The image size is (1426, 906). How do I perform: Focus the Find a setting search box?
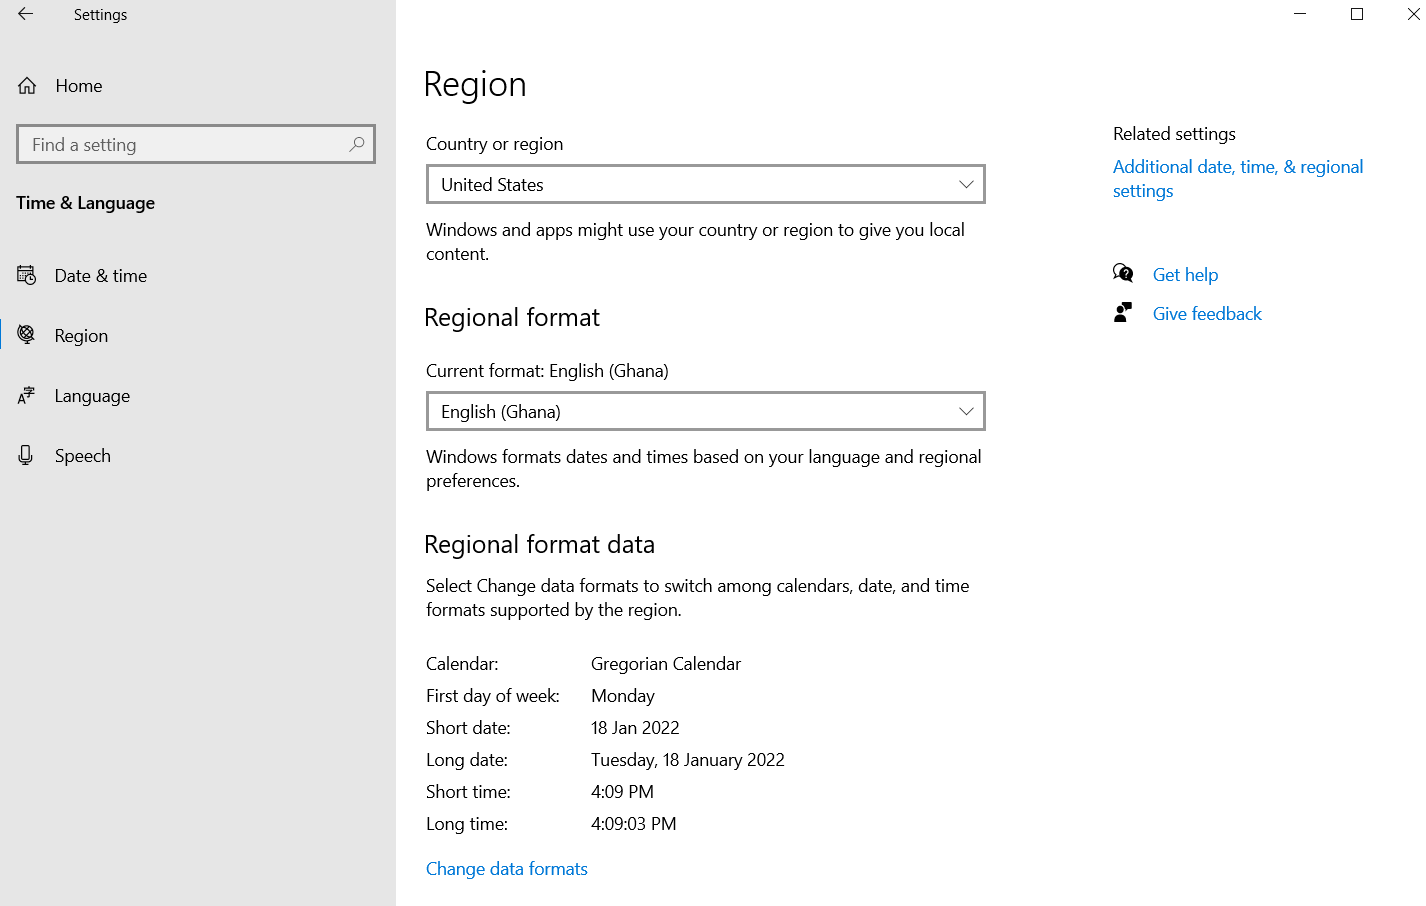point(196,144)
